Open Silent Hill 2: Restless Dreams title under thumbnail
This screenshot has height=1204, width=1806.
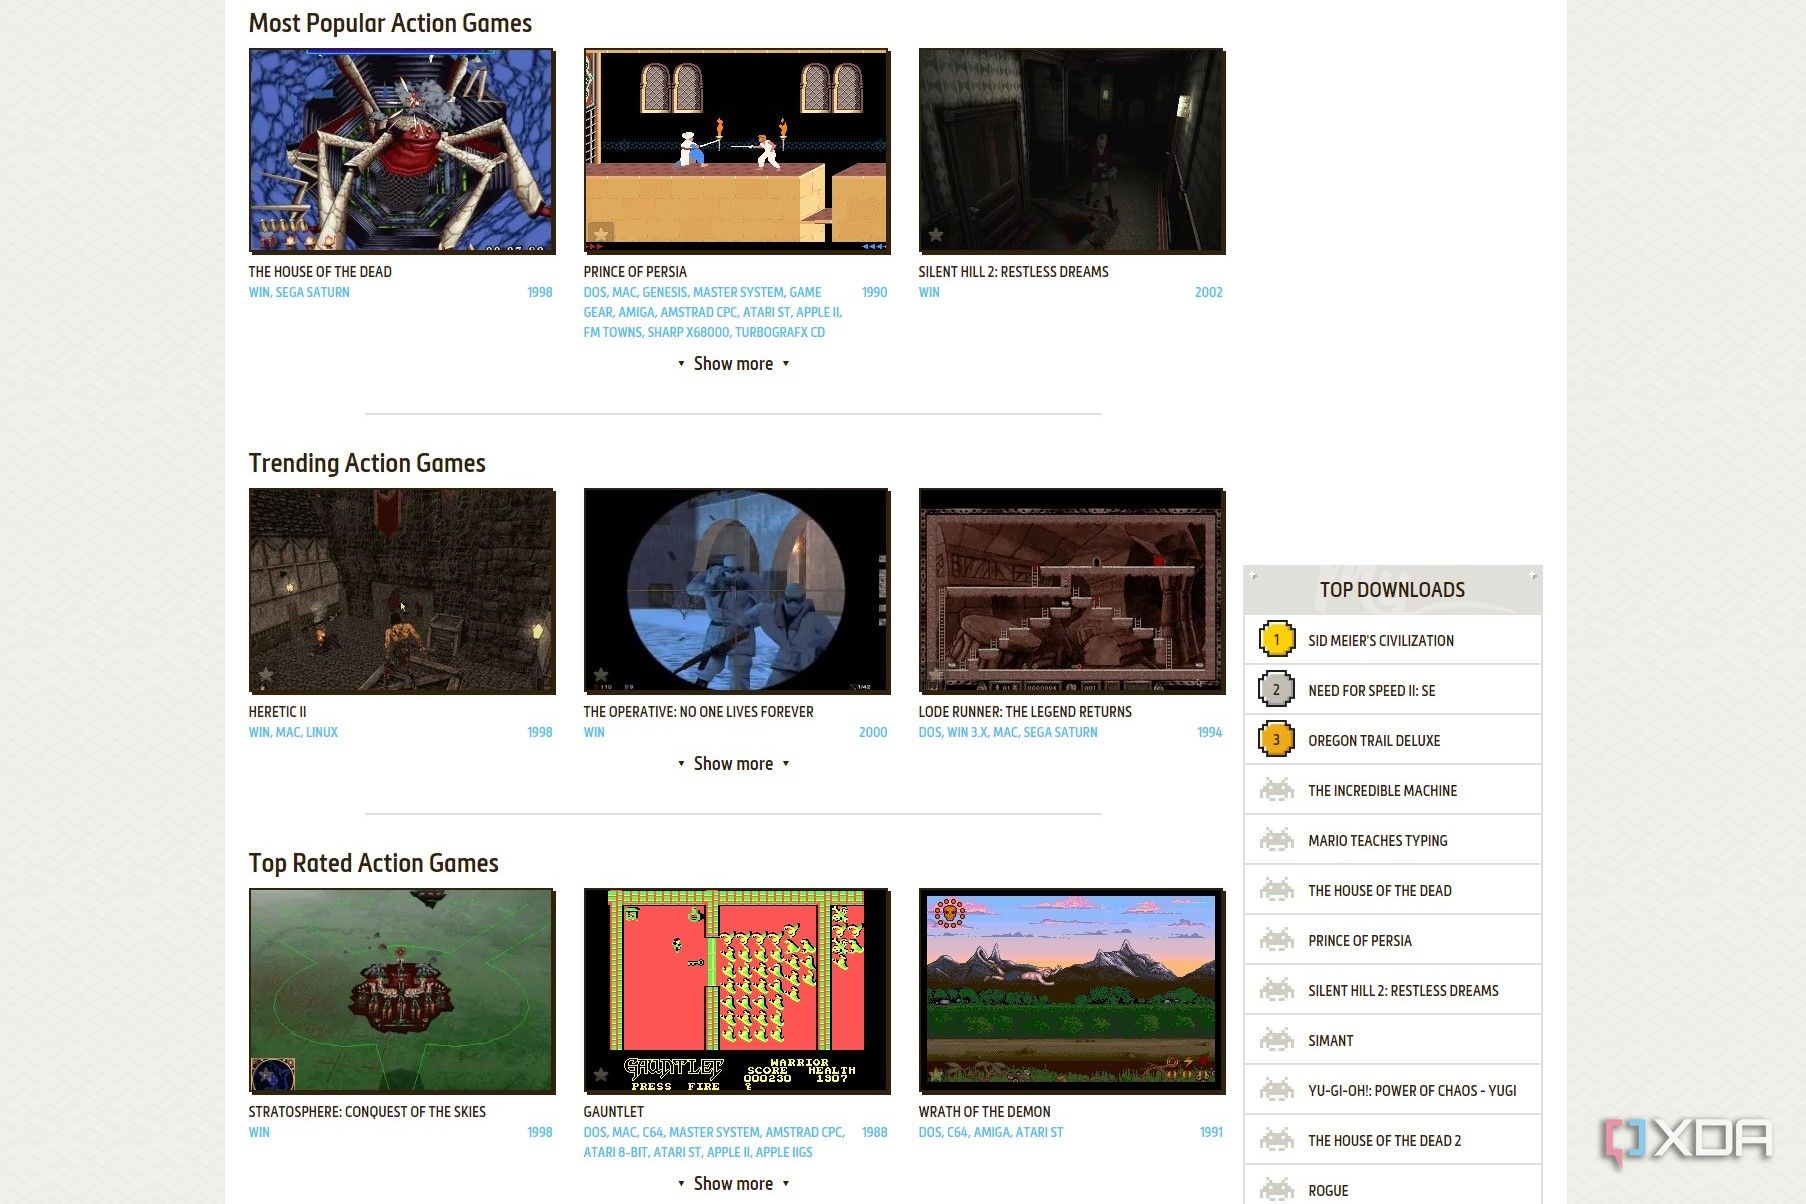point(1013,272)
